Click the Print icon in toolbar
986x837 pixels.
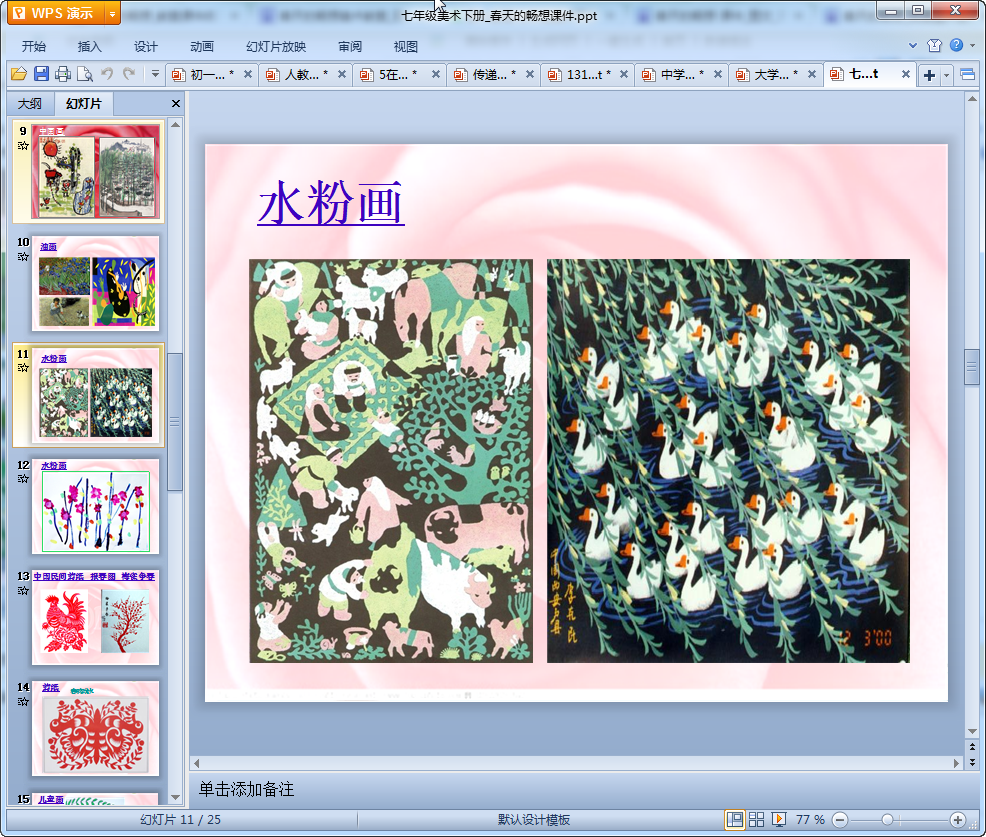(63, 74)
